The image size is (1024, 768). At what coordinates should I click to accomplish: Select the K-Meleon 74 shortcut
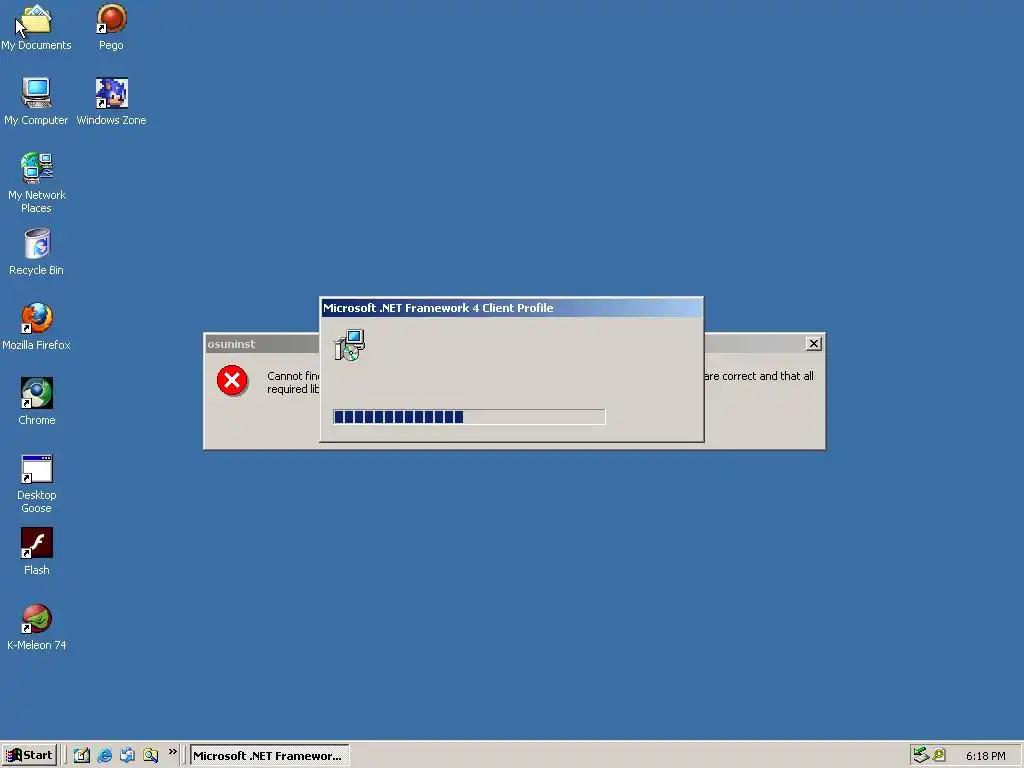37,627
